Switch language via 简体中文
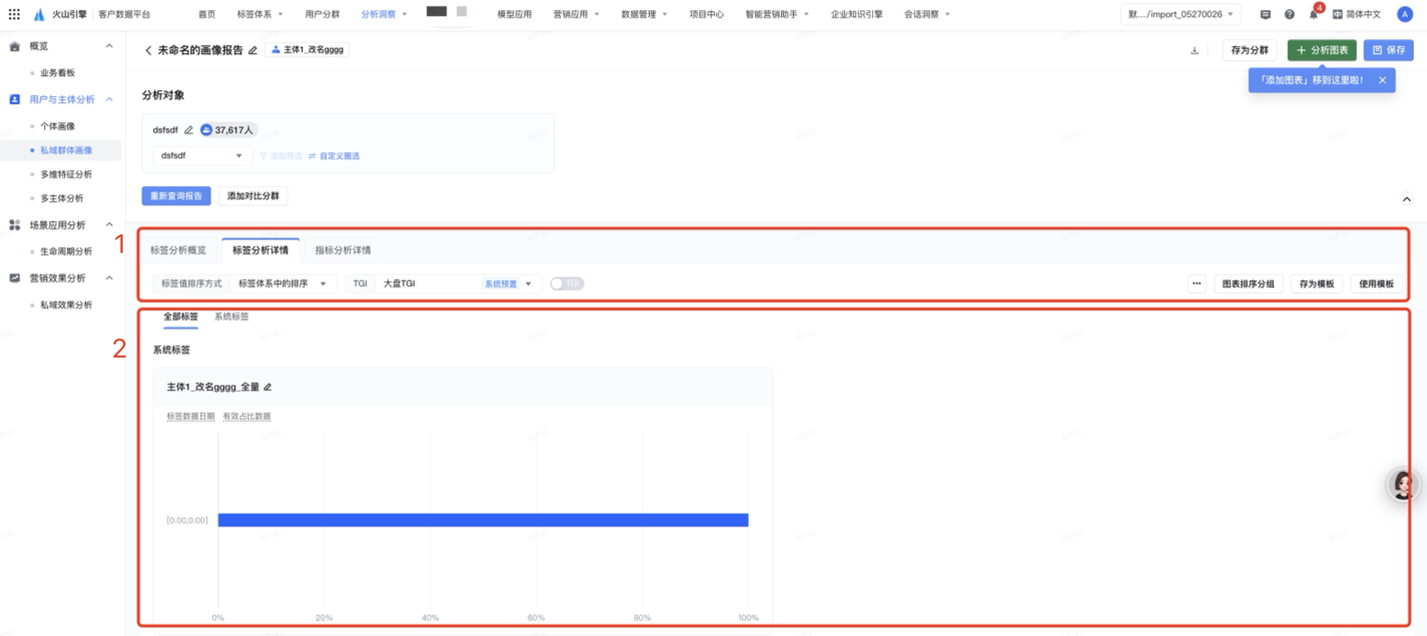This screenshot has height=636, width=1427. tap(1357, 14)
